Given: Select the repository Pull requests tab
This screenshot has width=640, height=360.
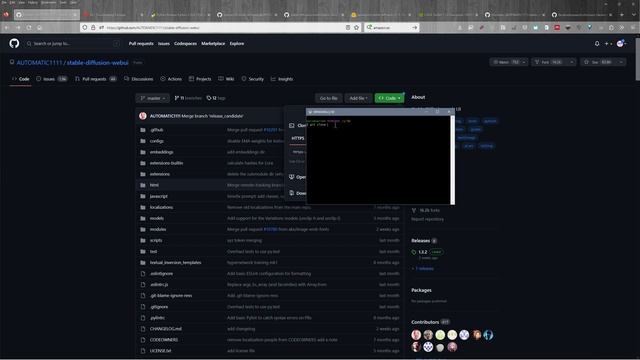Looking at the screenshot, I should click(x=96, y=79).
